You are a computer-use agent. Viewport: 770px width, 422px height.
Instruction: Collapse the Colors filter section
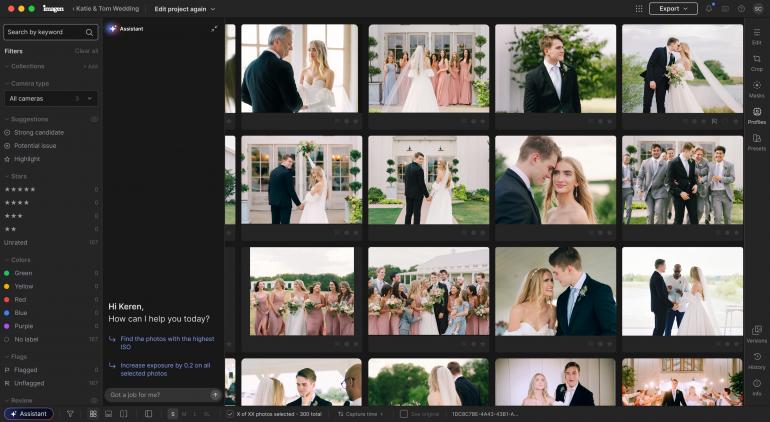[x=18, y=260]
